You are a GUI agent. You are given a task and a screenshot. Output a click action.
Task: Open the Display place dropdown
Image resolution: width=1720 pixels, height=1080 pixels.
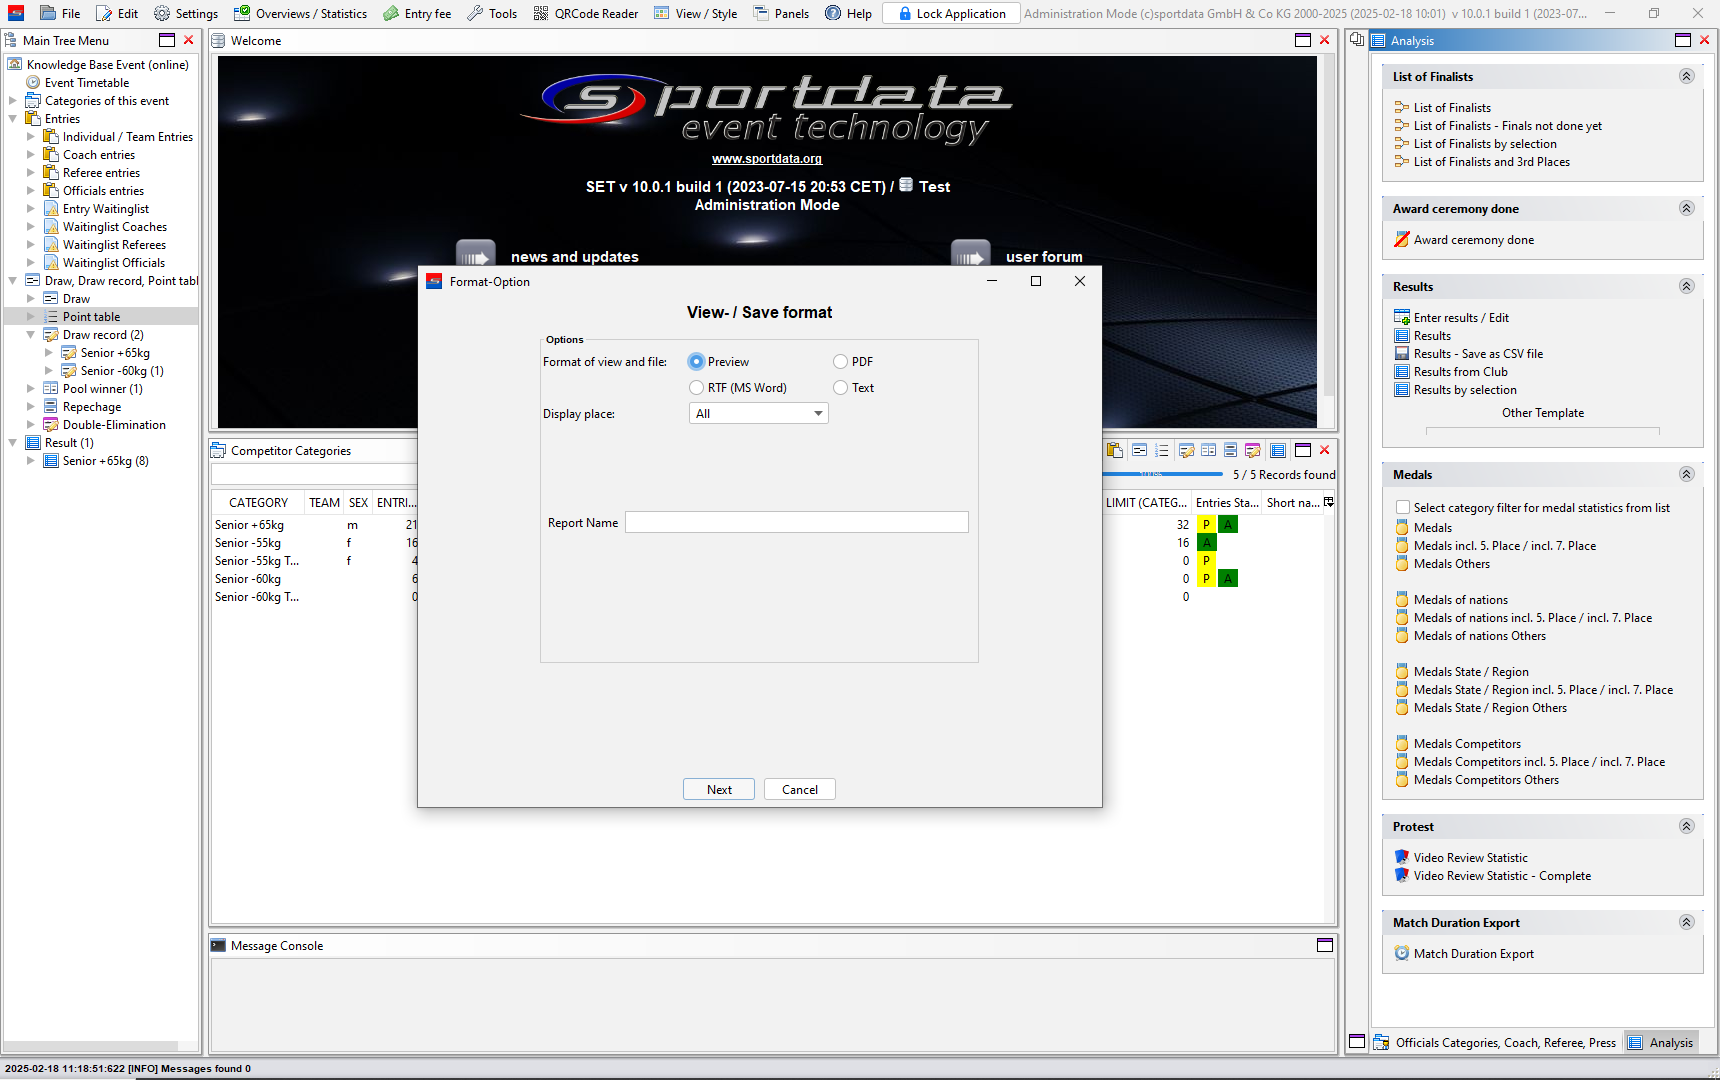tap(759, 414)
